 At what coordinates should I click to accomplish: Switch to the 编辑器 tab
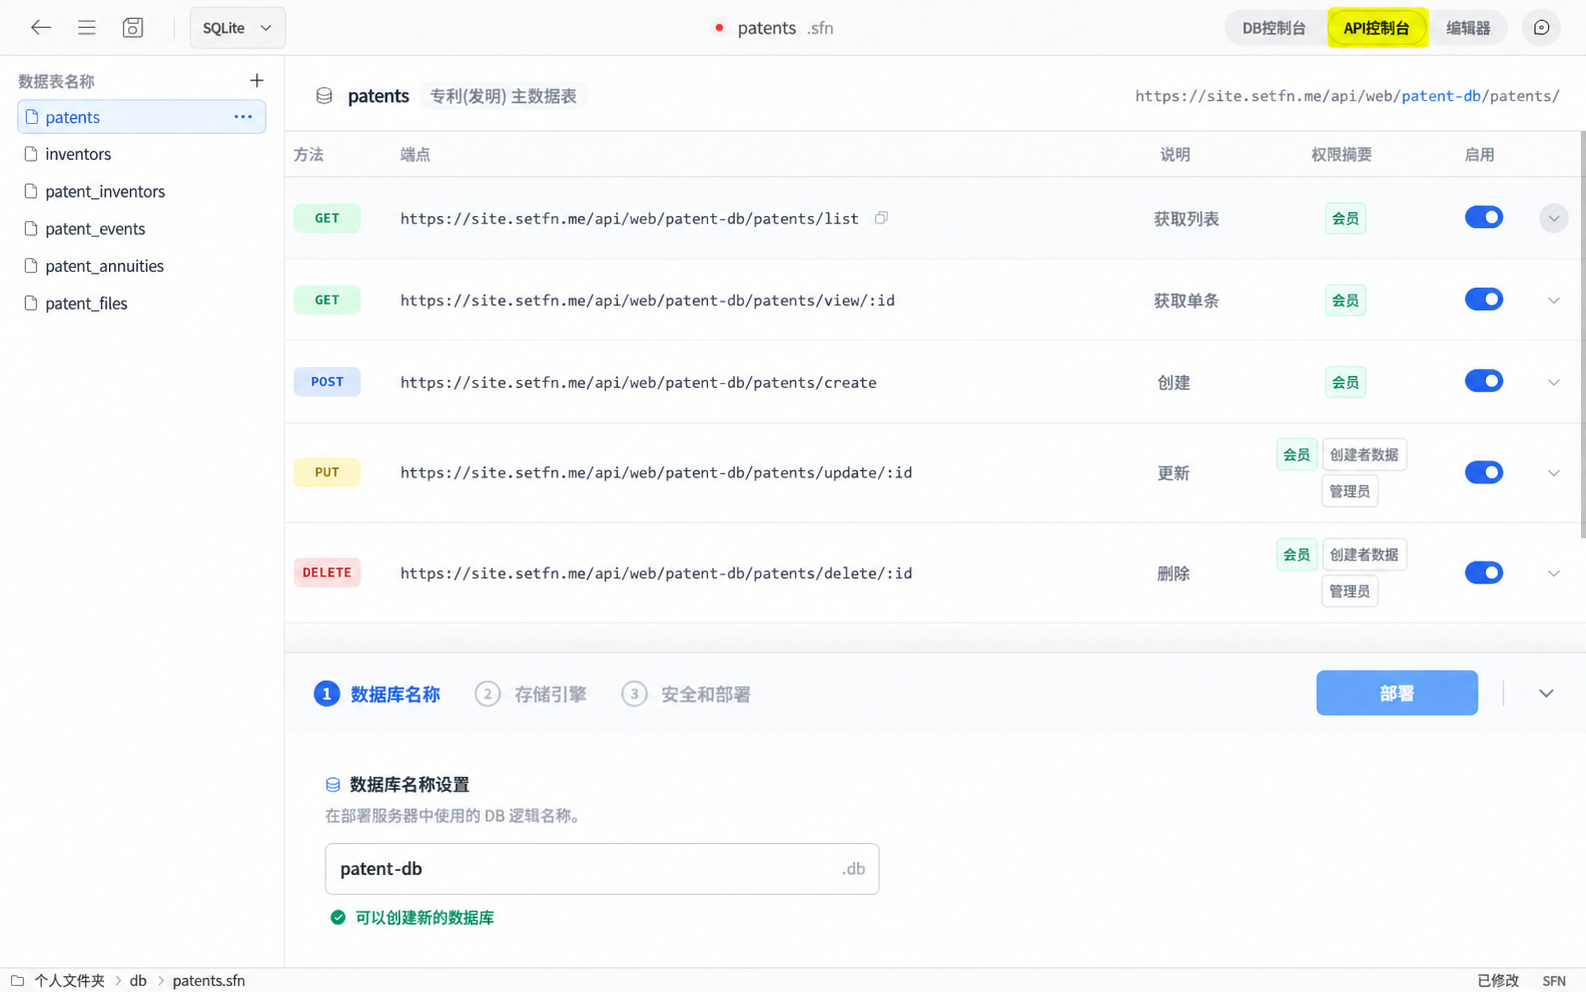pyautogui.click(x=1468, y=28)
